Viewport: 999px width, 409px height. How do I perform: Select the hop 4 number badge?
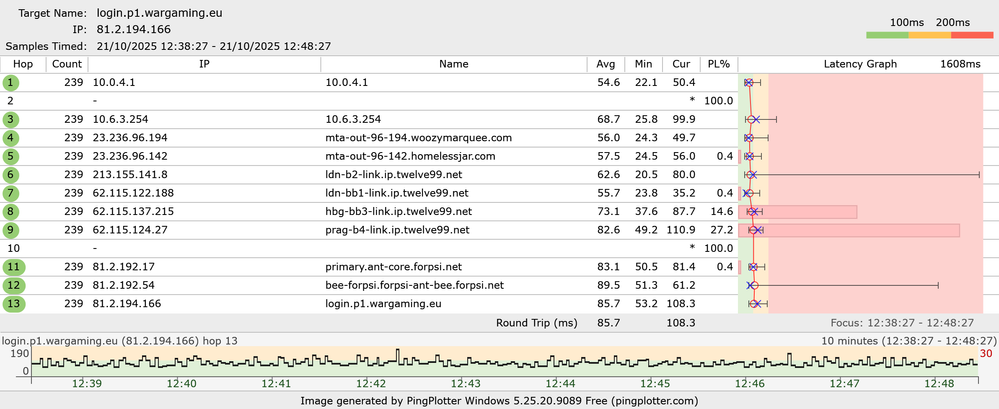click(x=11, y=138)
